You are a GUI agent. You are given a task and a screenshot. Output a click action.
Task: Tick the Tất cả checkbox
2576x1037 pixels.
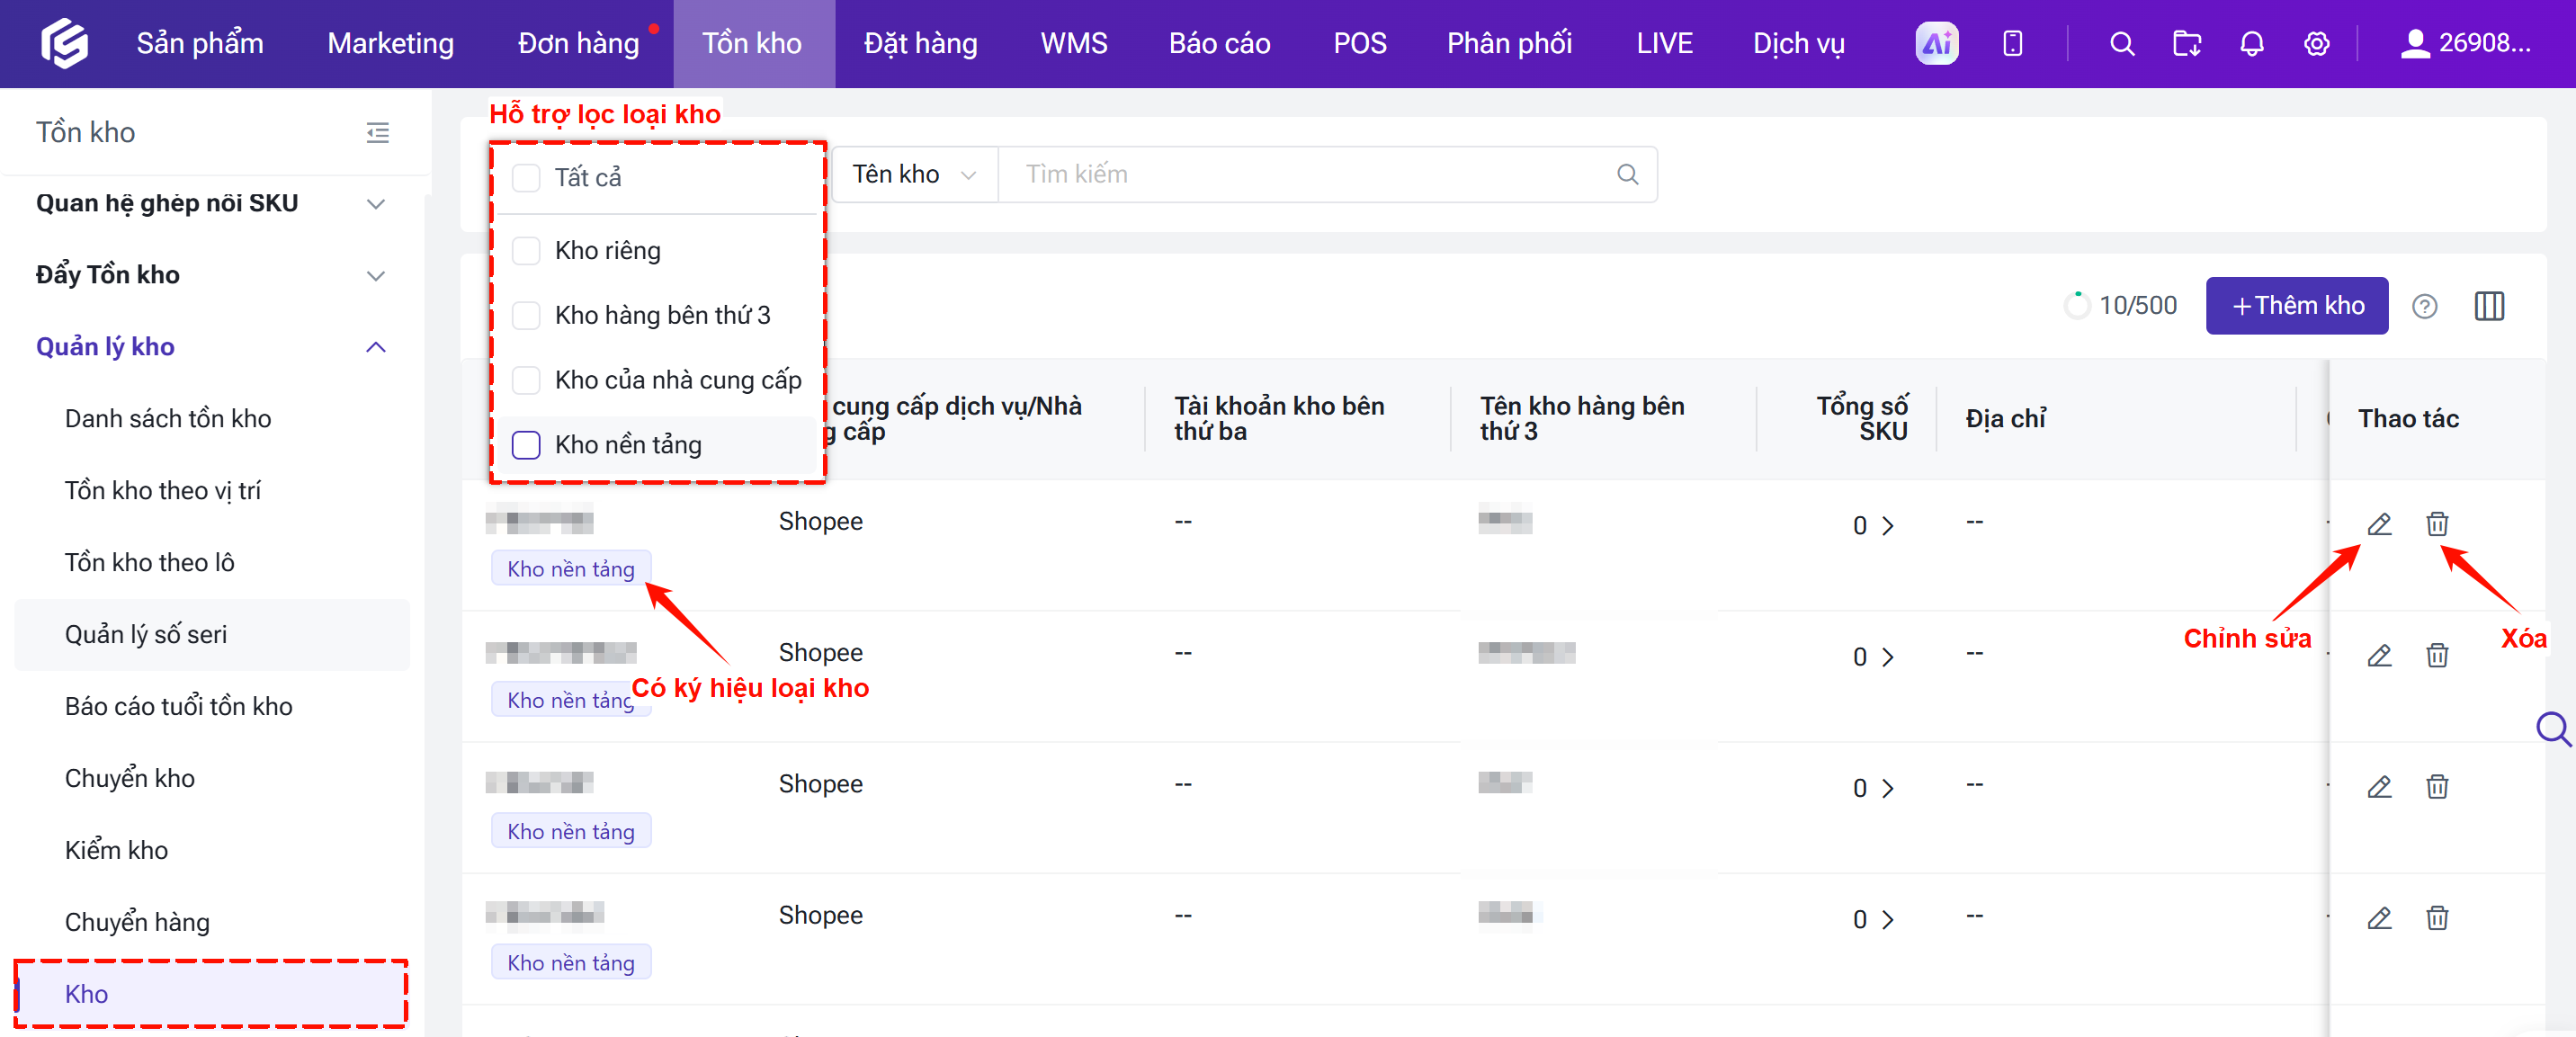coord(526,177)
